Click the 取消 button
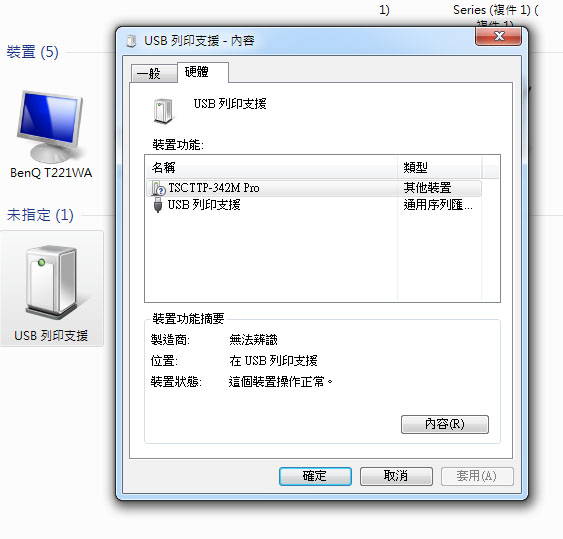This screenshot has height=539, width=563. tap(396, 476)
